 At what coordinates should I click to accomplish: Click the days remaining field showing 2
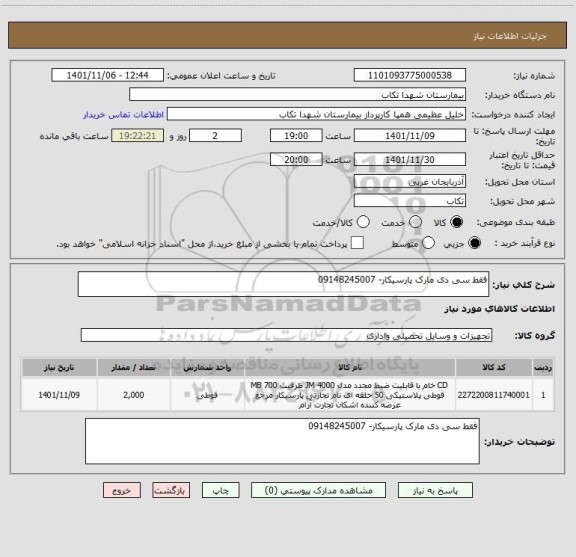pos(215,135)
